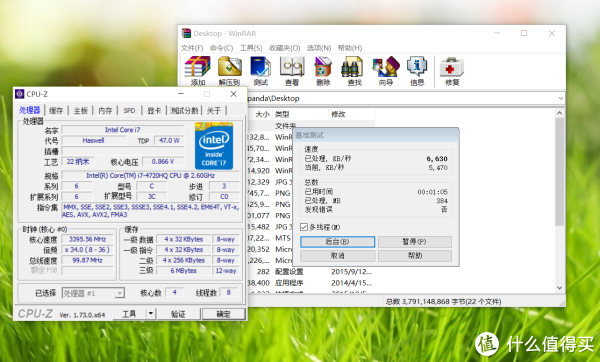Viewport: 600px width, 362px height.
Task: Click the 99.87 MHz bus speed value
Action: 88,260
